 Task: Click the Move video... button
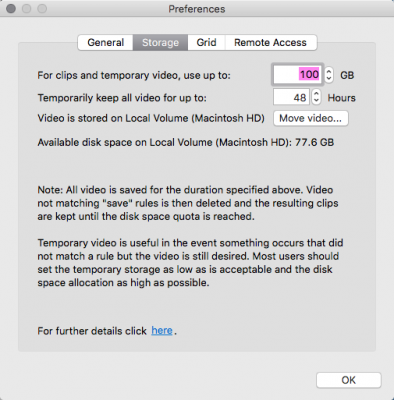click(311, 118)
